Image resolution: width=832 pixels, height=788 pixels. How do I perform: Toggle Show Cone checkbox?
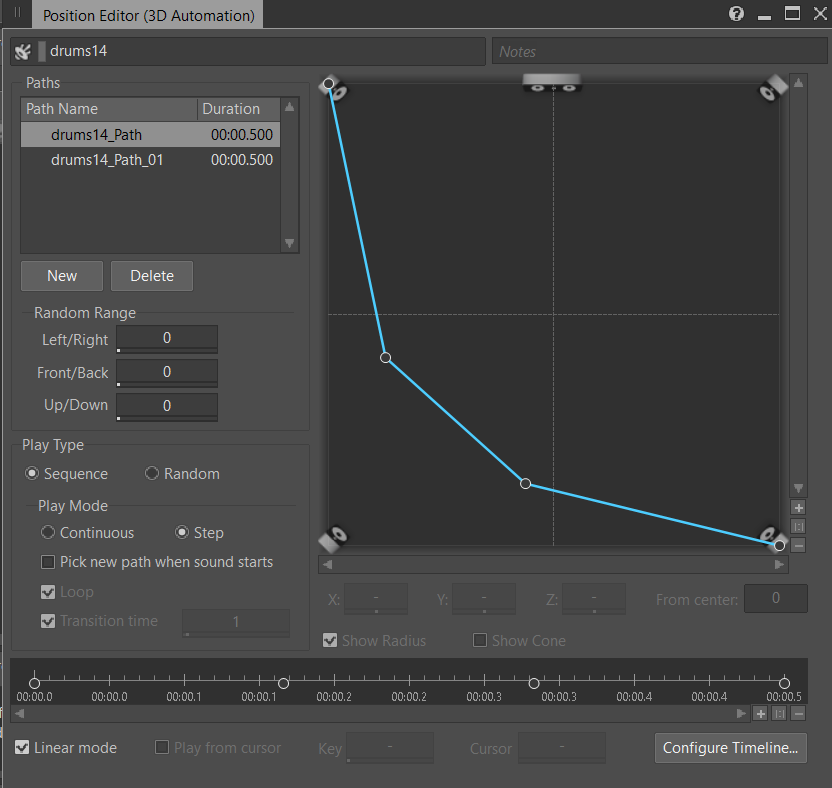click(480, 640)
